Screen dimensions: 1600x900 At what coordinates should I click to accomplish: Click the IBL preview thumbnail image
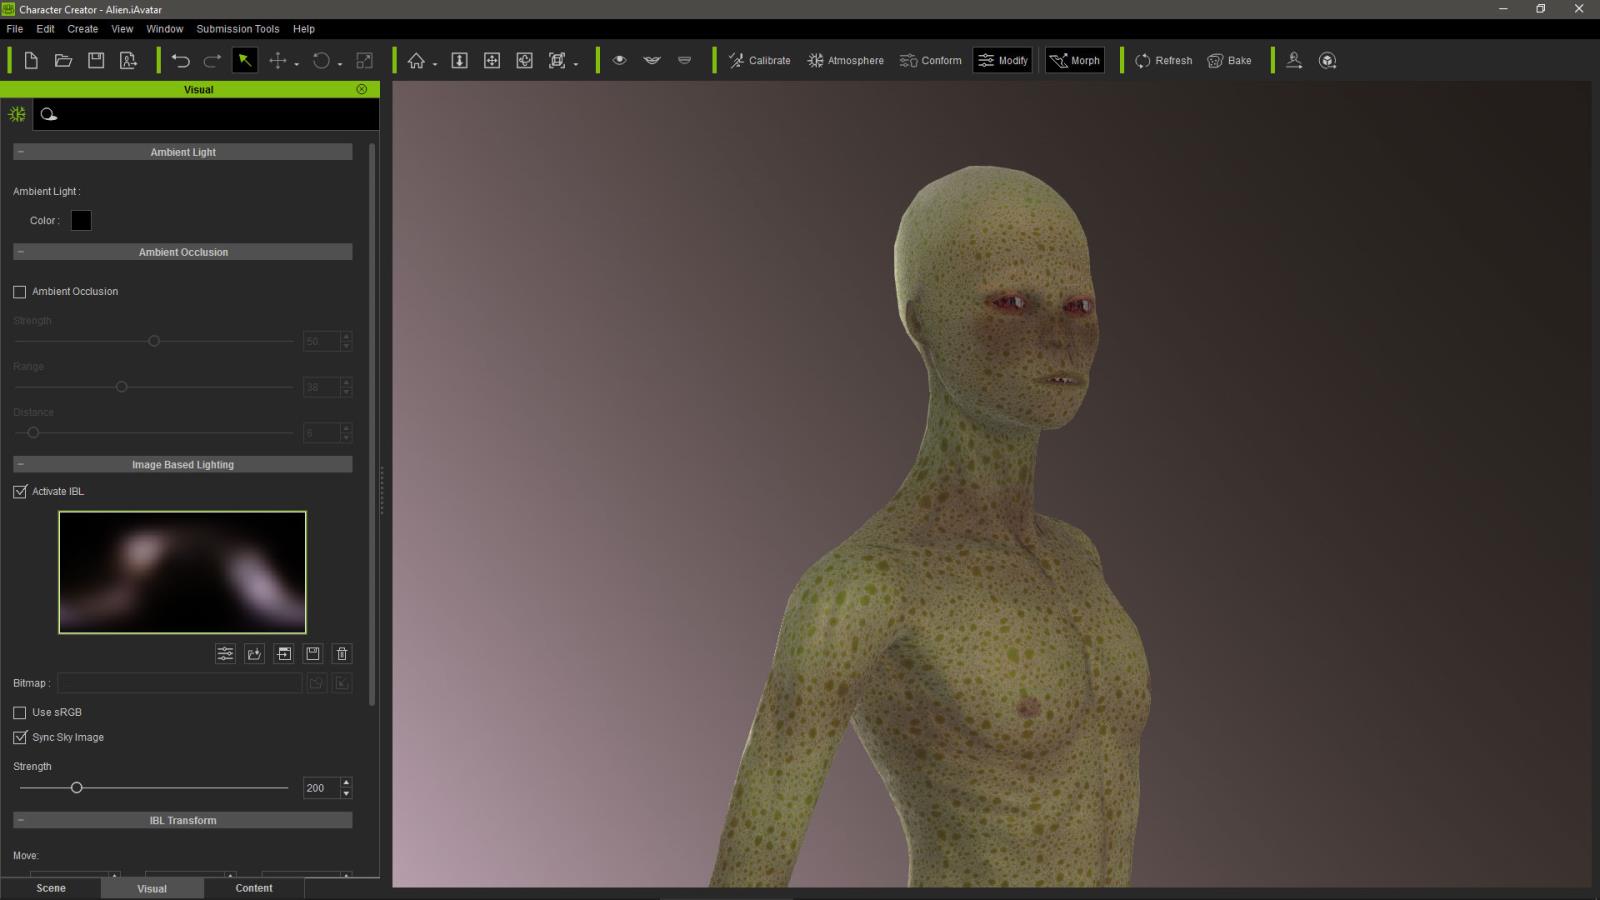182,572
